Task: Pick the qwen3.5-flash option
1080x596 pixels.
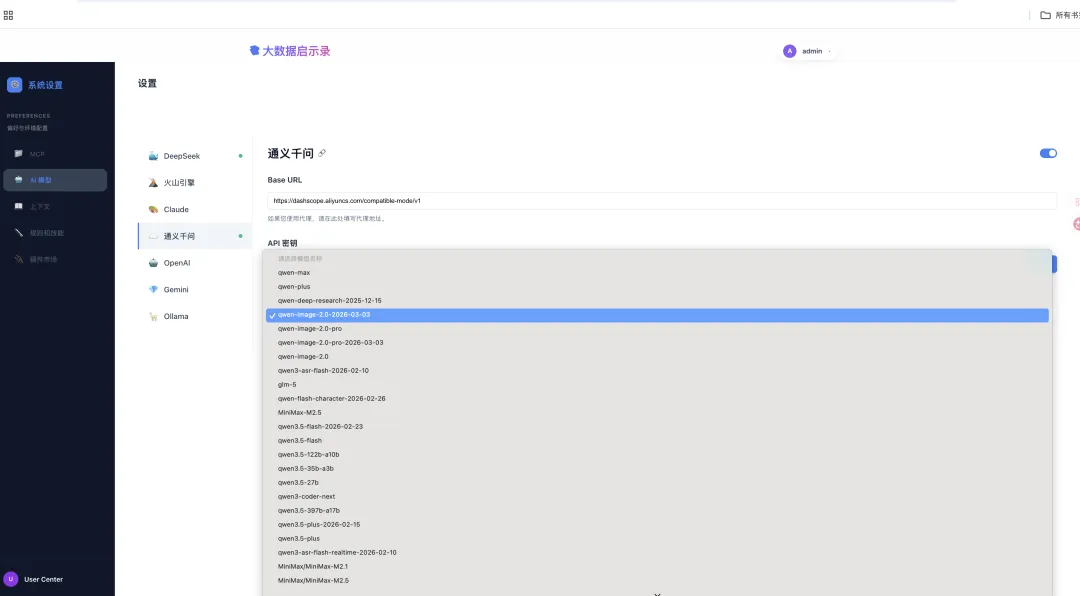Action: tap(657, 441)
